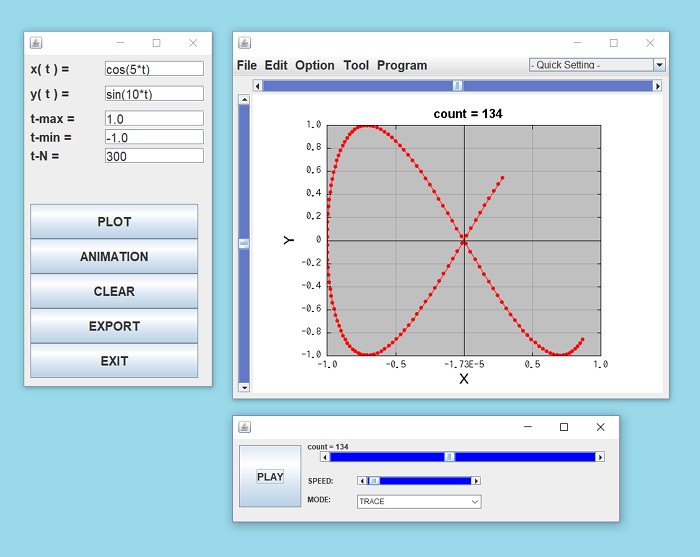Click the graph's vertical scrollbar up arrow
This screenshot has height=557, width=700.
pyautogui.click(x=244, y=100)
